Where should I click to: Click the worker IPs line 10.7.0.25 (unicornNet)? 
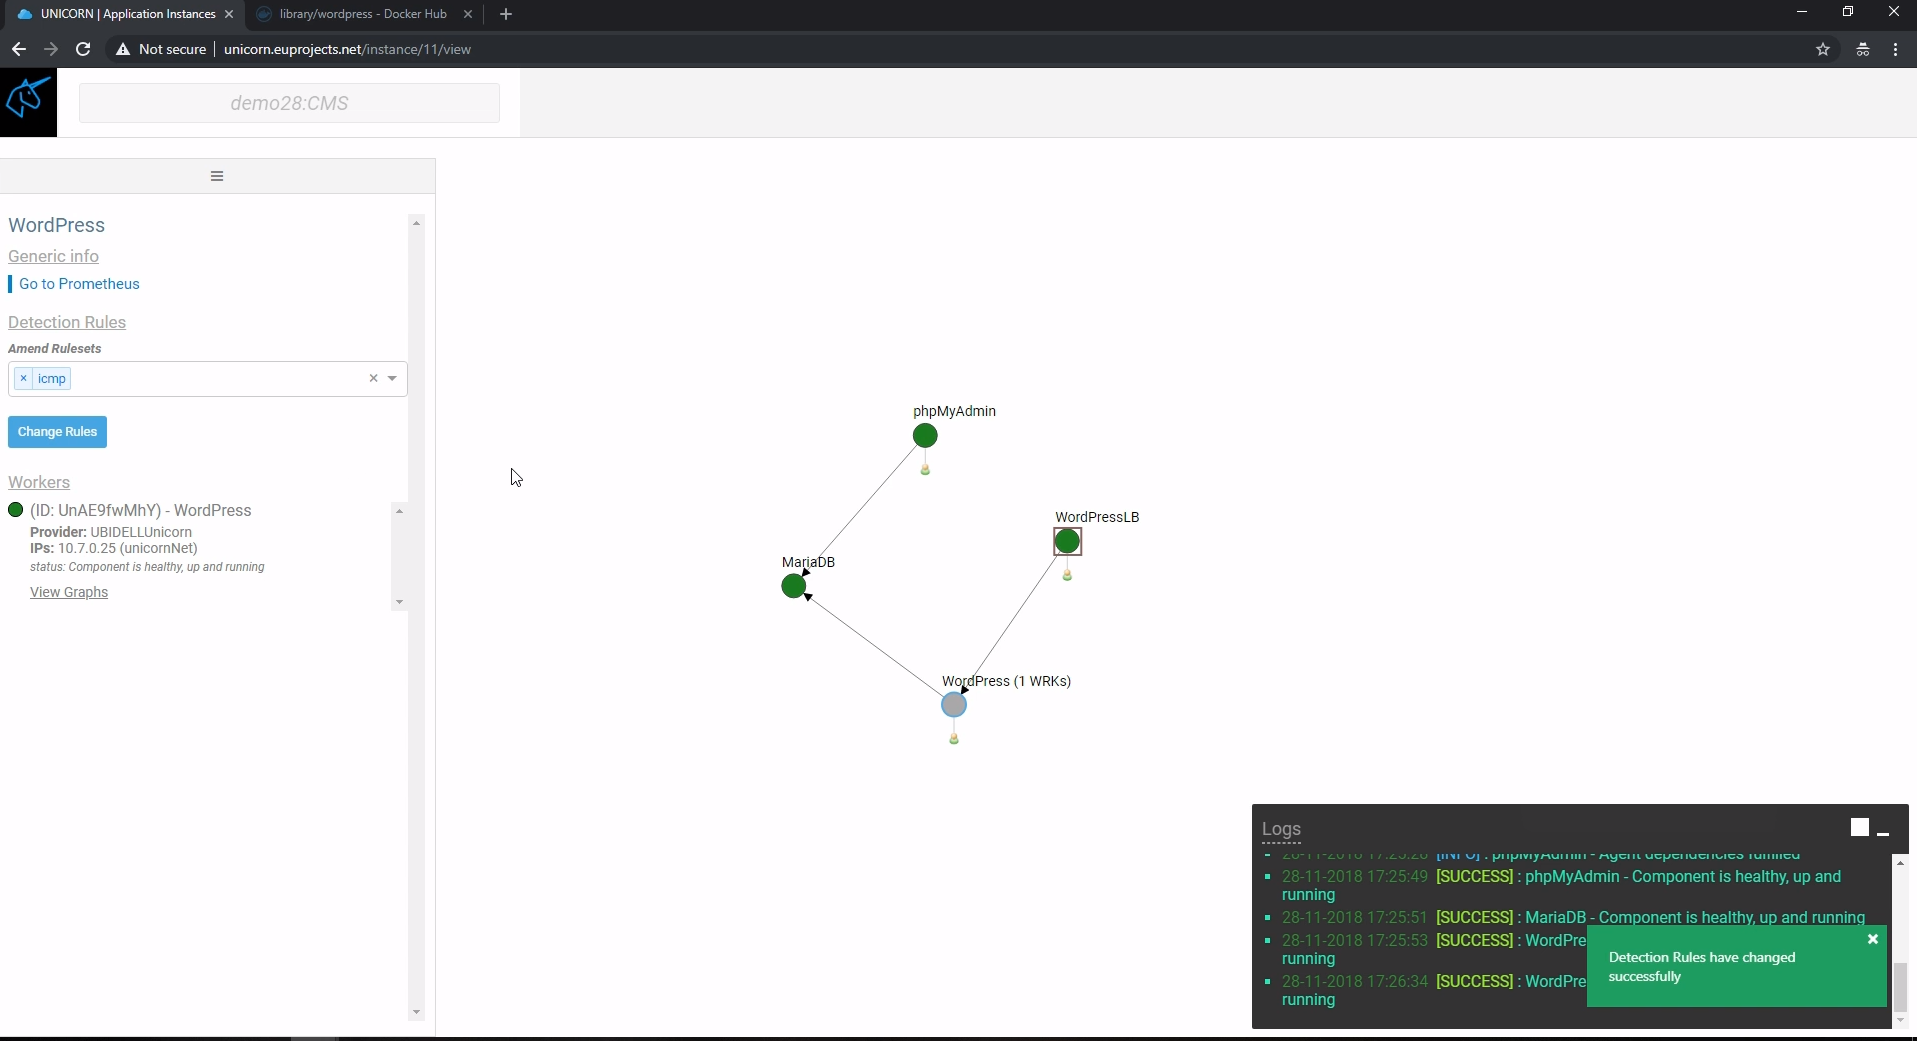(114, 548)
